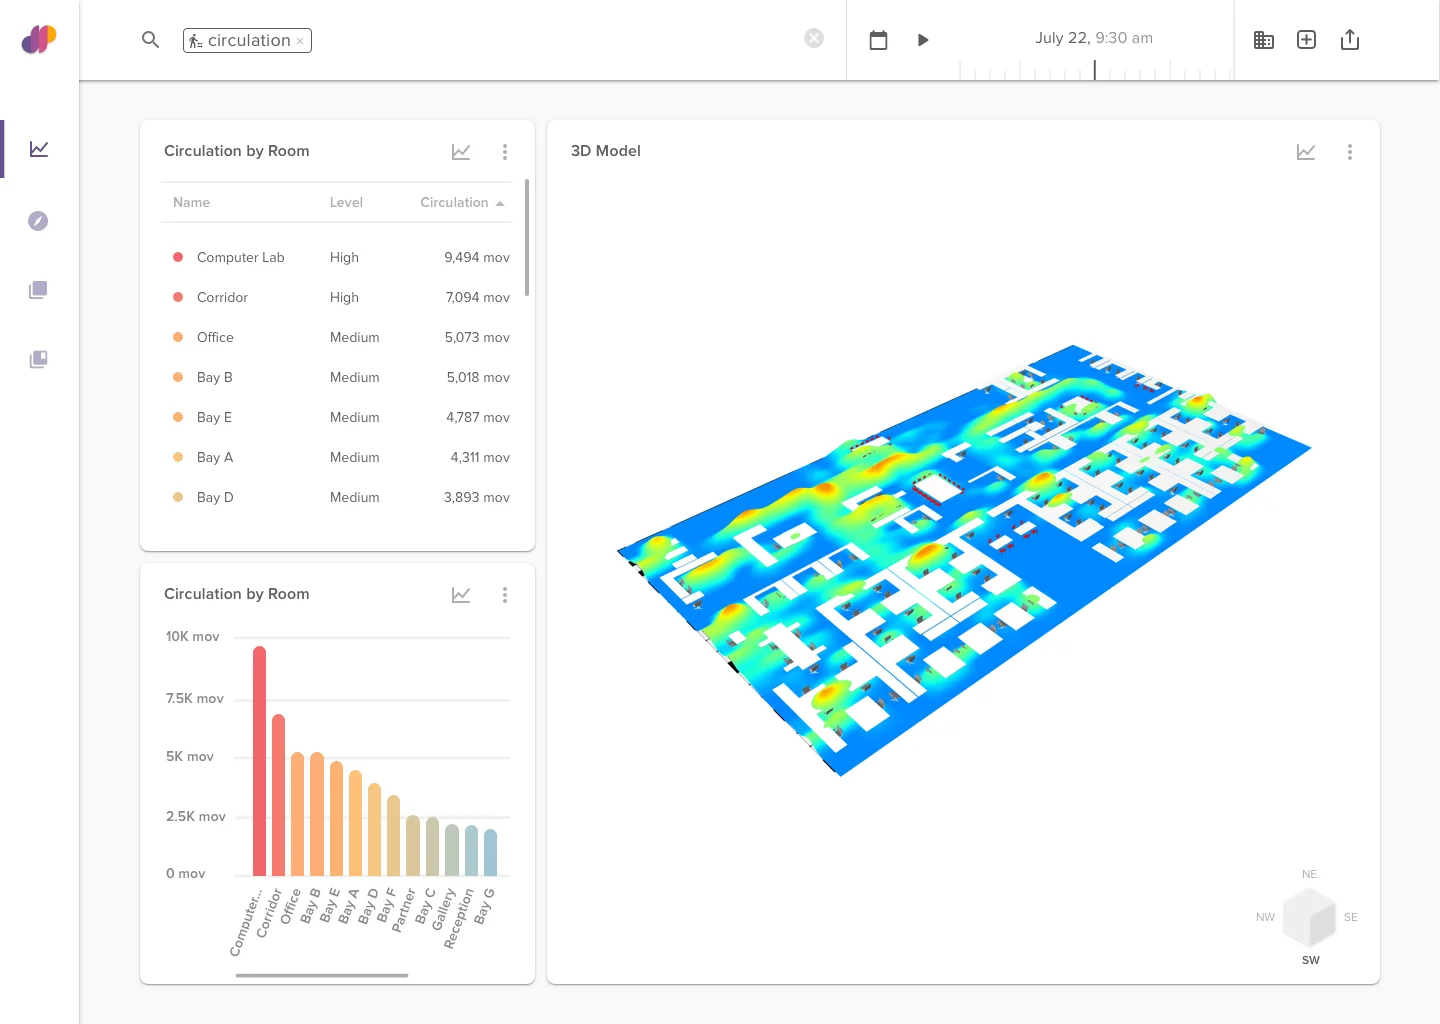Open options menu for Circulation table panel
This screenshot has height=1024, width=1440.
(505, 152)
